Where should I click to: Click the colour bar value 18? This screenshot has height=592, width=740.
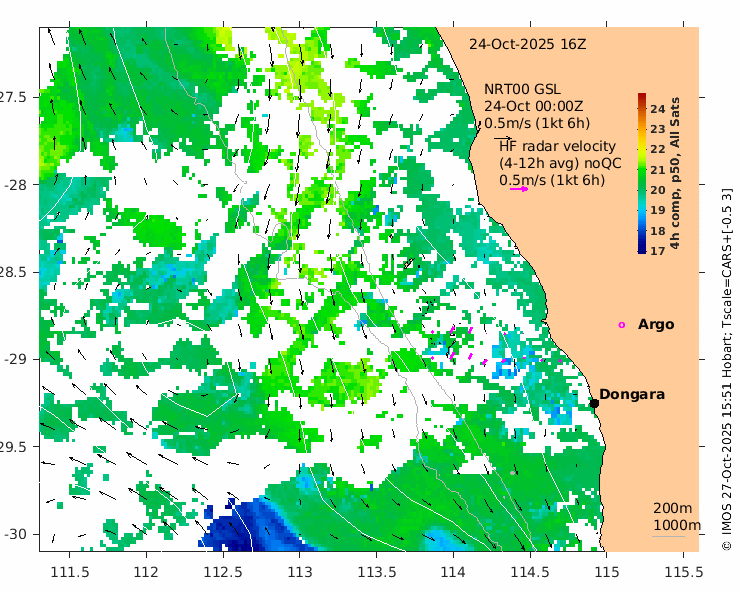tap(657, 231)
